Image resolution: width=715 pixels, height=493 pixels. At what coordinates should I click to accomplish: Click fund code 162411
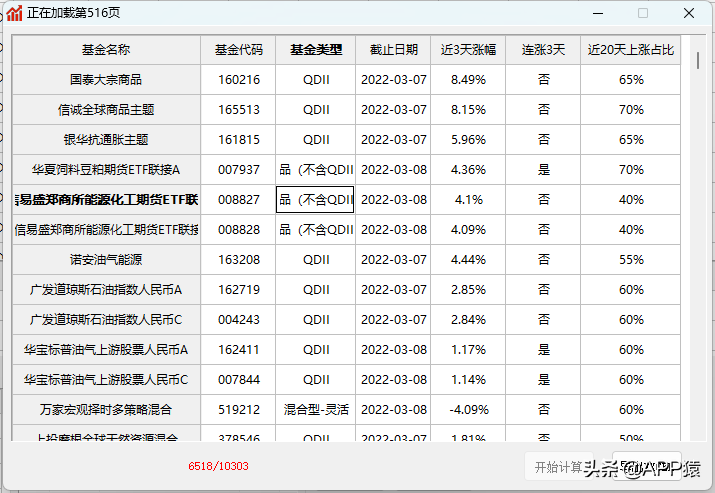pos(238,350)
